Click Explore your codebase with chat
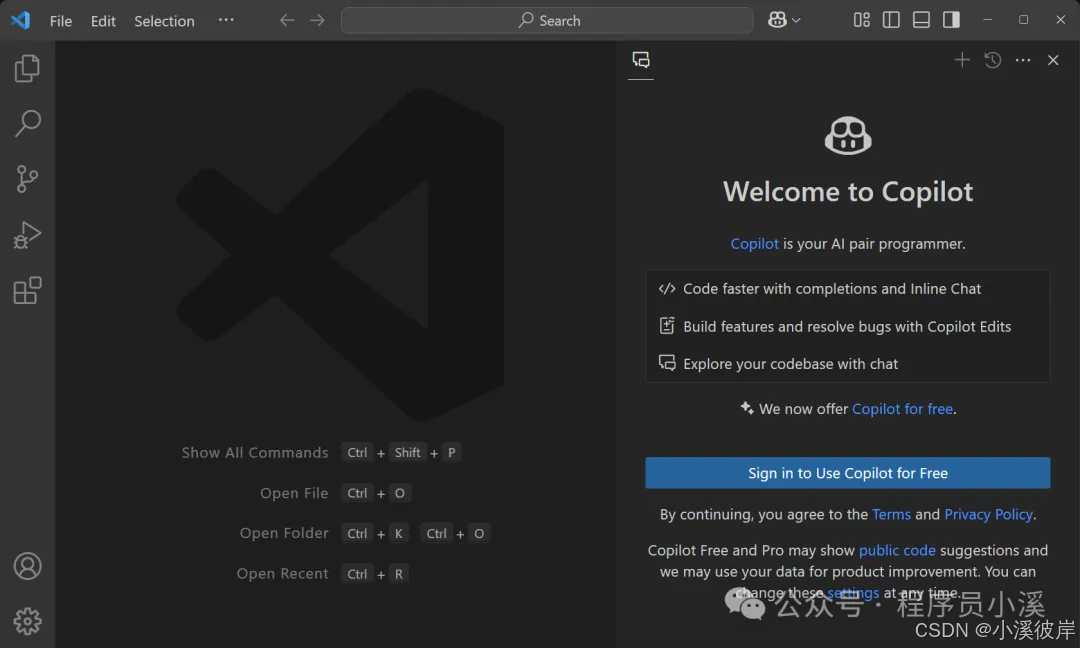The height and width of the screenshot is (648, 1080). [790, 364]
